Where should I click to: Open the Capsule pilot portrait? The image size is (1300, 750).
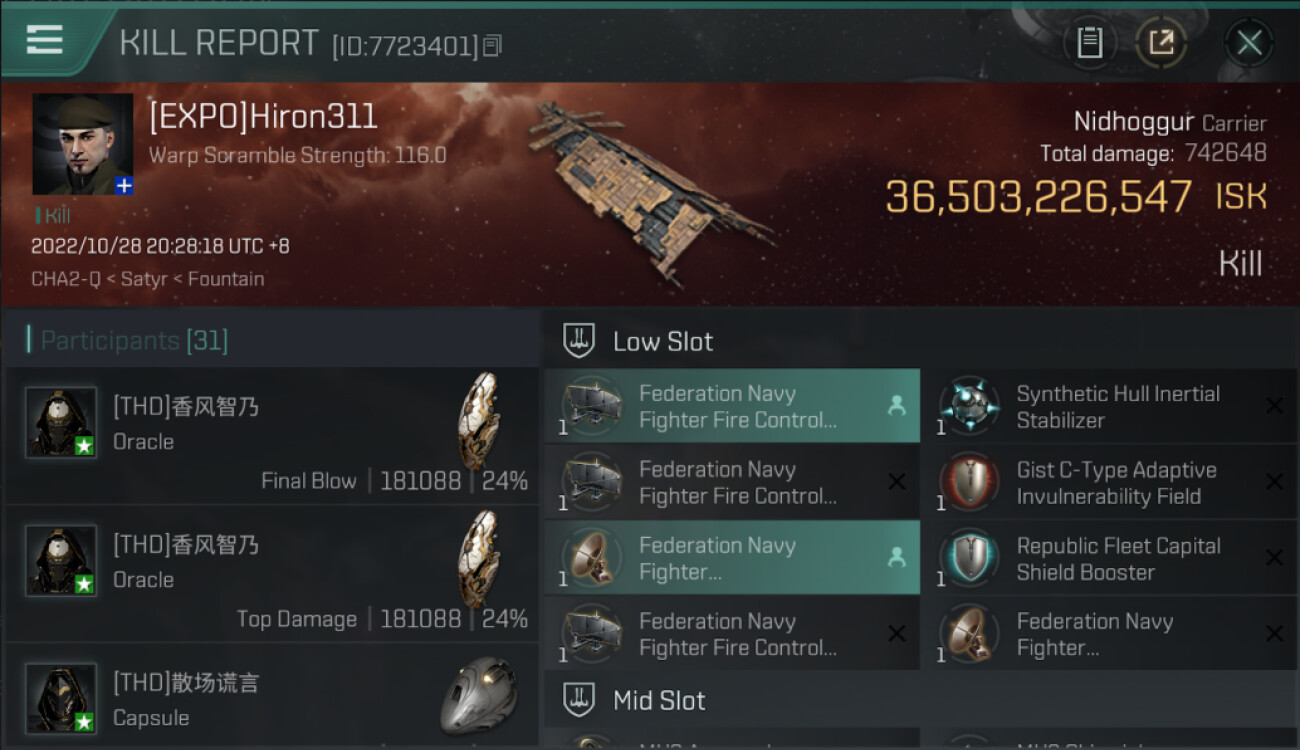[x=61, y=698]
